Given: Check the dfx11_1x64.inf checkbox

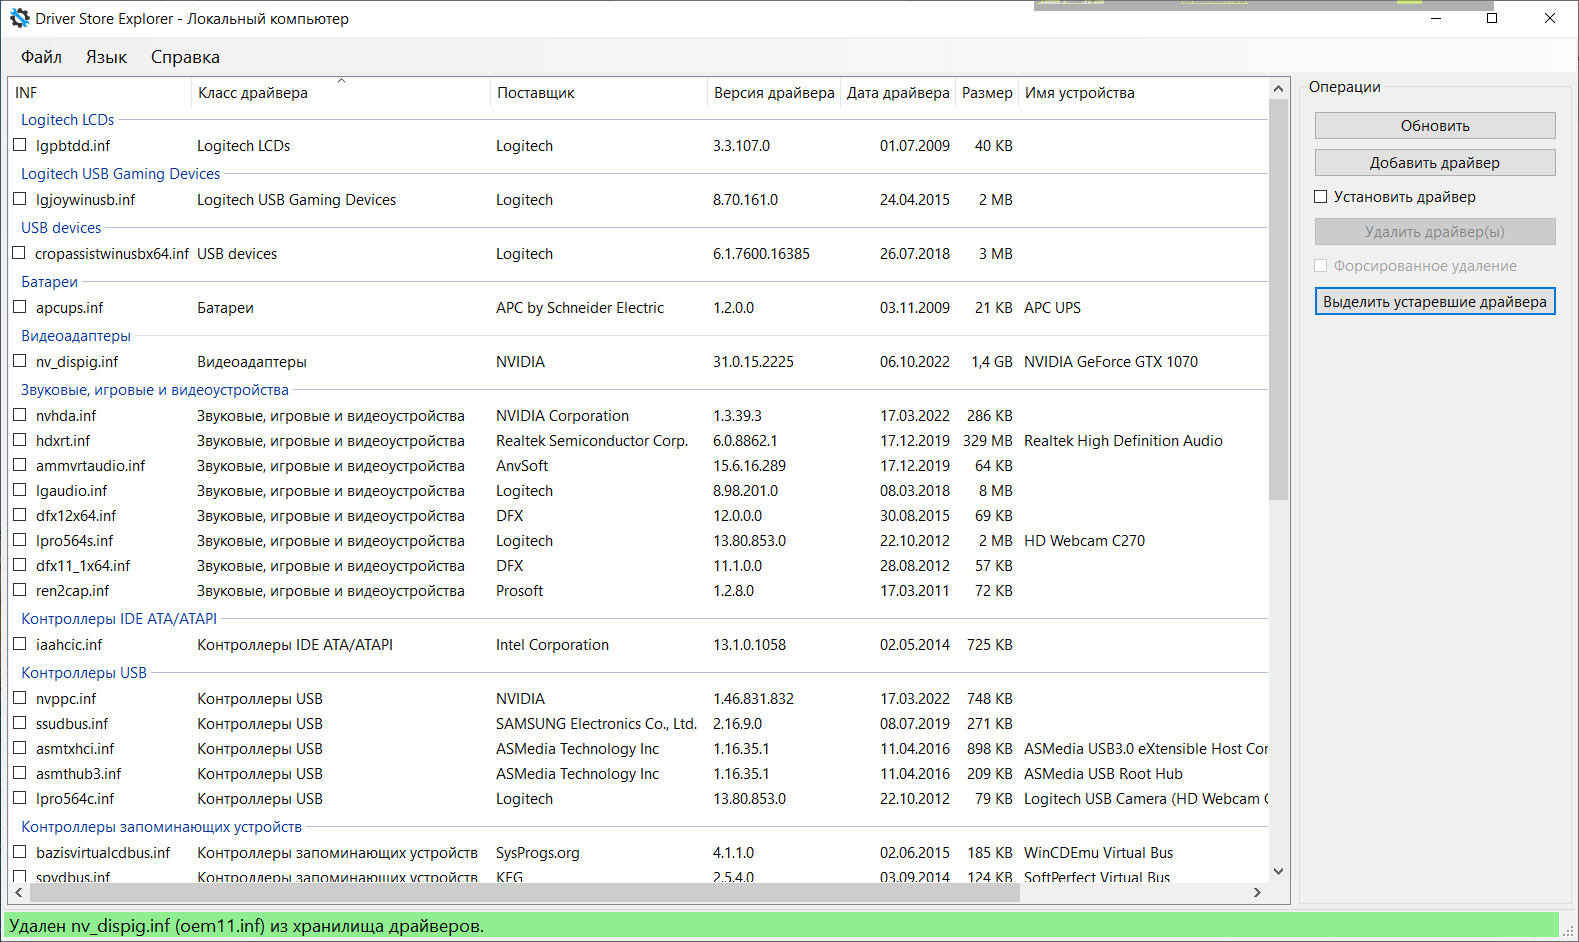Looking at the screenshot, I should coord(20,565).
